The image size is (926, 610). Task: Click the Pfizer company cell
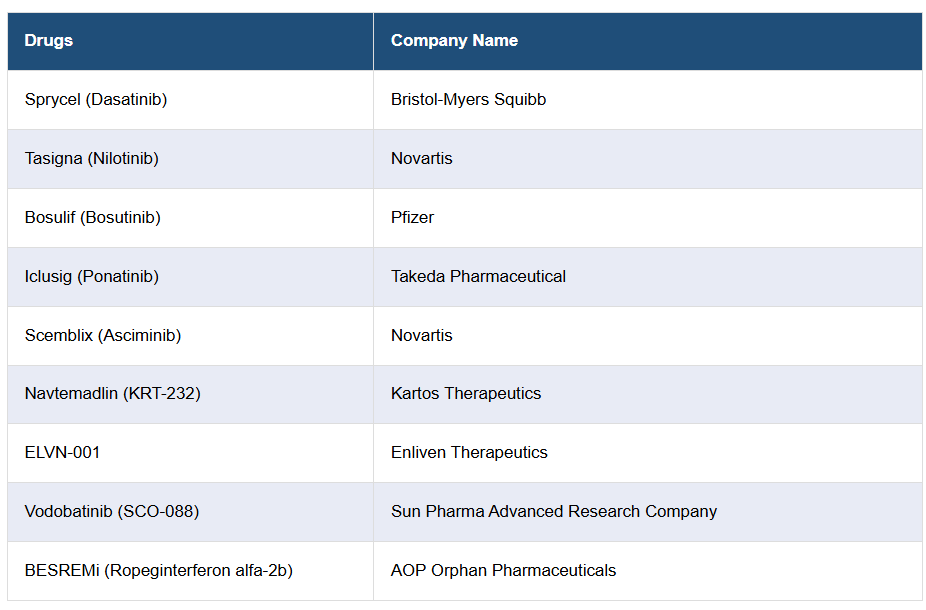[412, 217]
